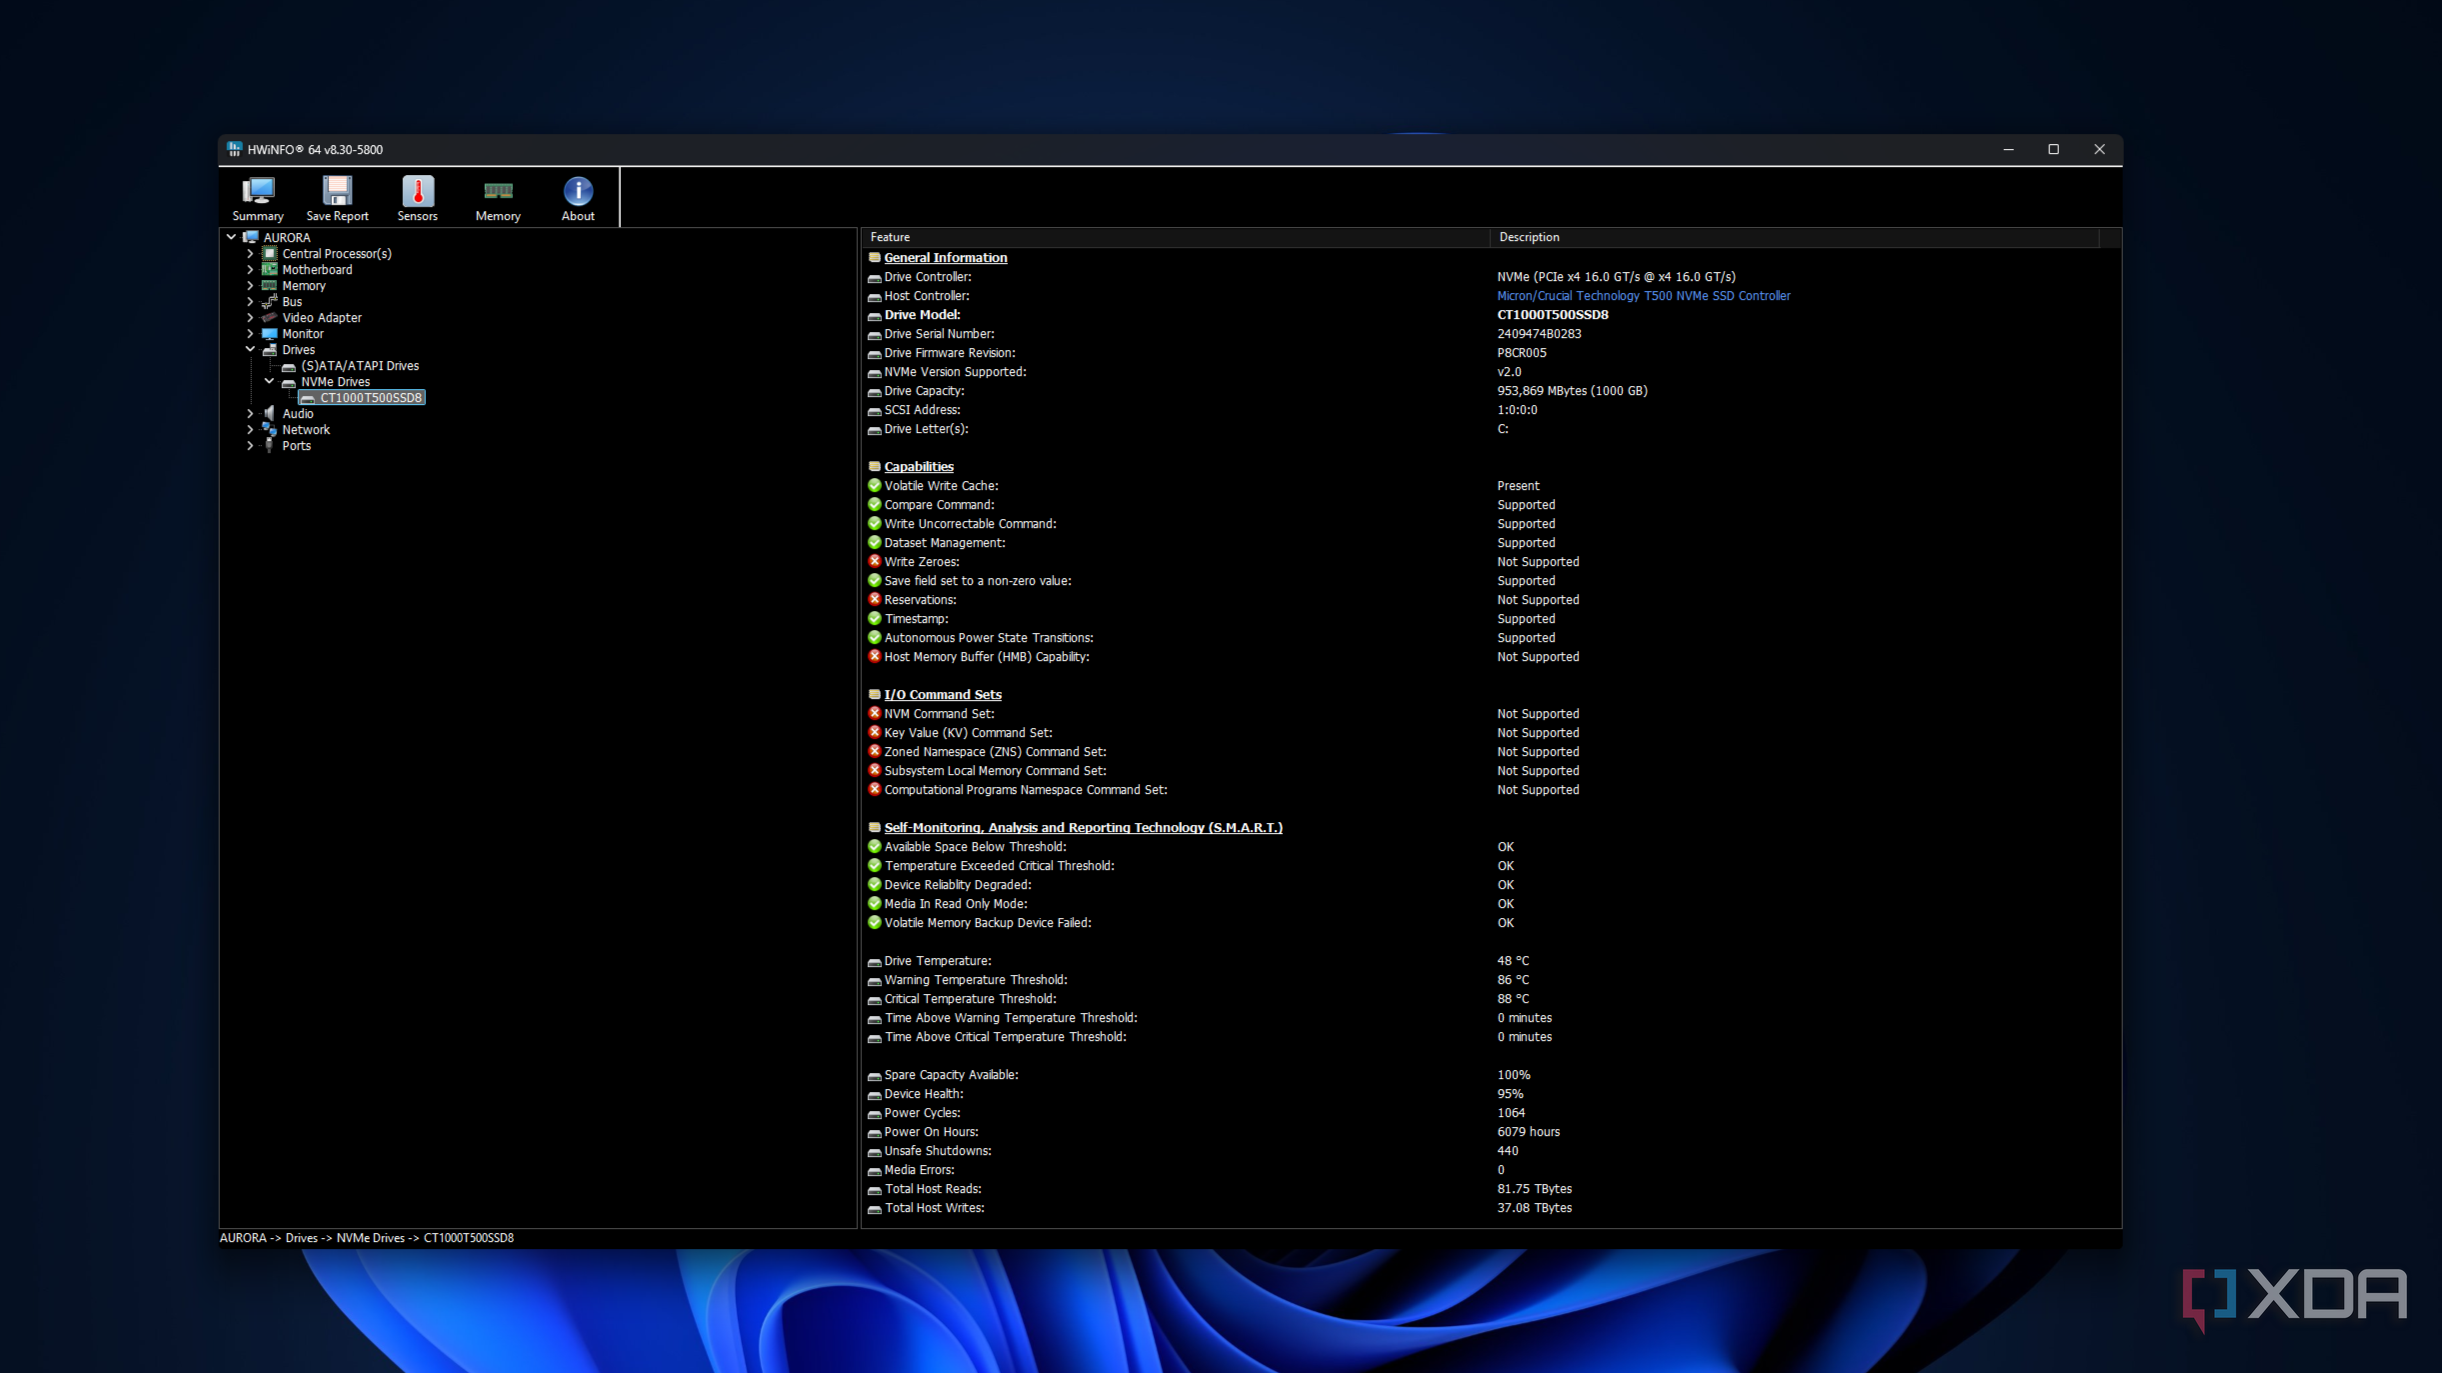Click the Total Host Writes 37.08 TBytes value
2442x1373 pixels.
pyautogui.click(x=1533, y=1207)
